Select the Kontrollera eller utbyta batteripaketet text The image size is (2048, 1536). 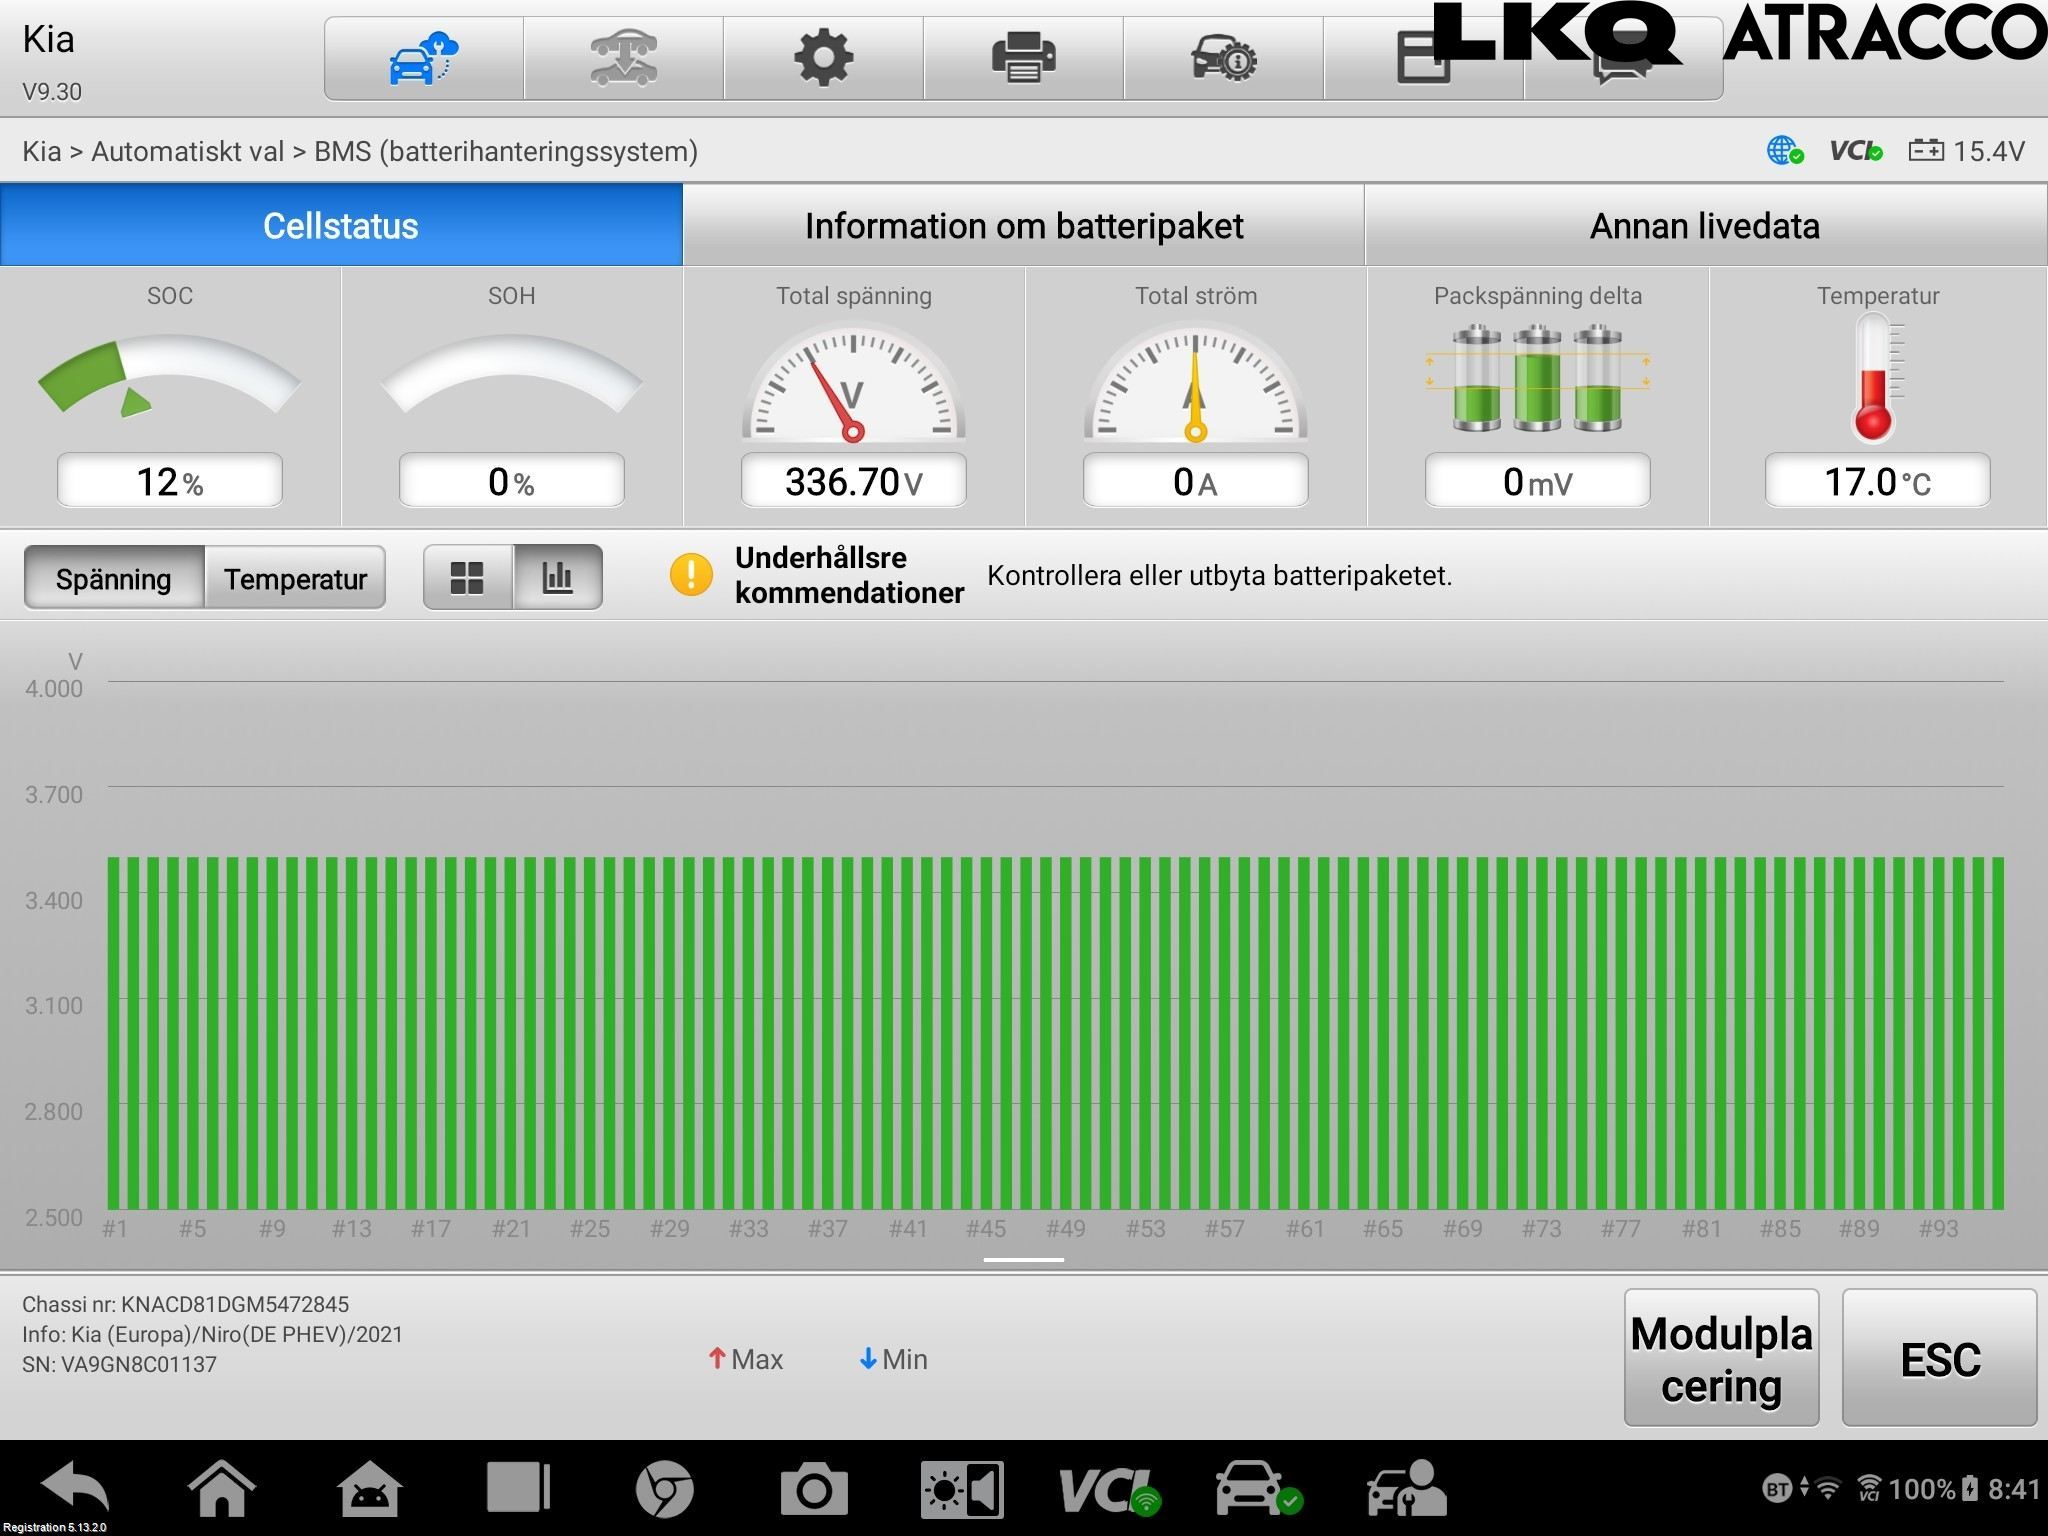[x=1220, y=576]
